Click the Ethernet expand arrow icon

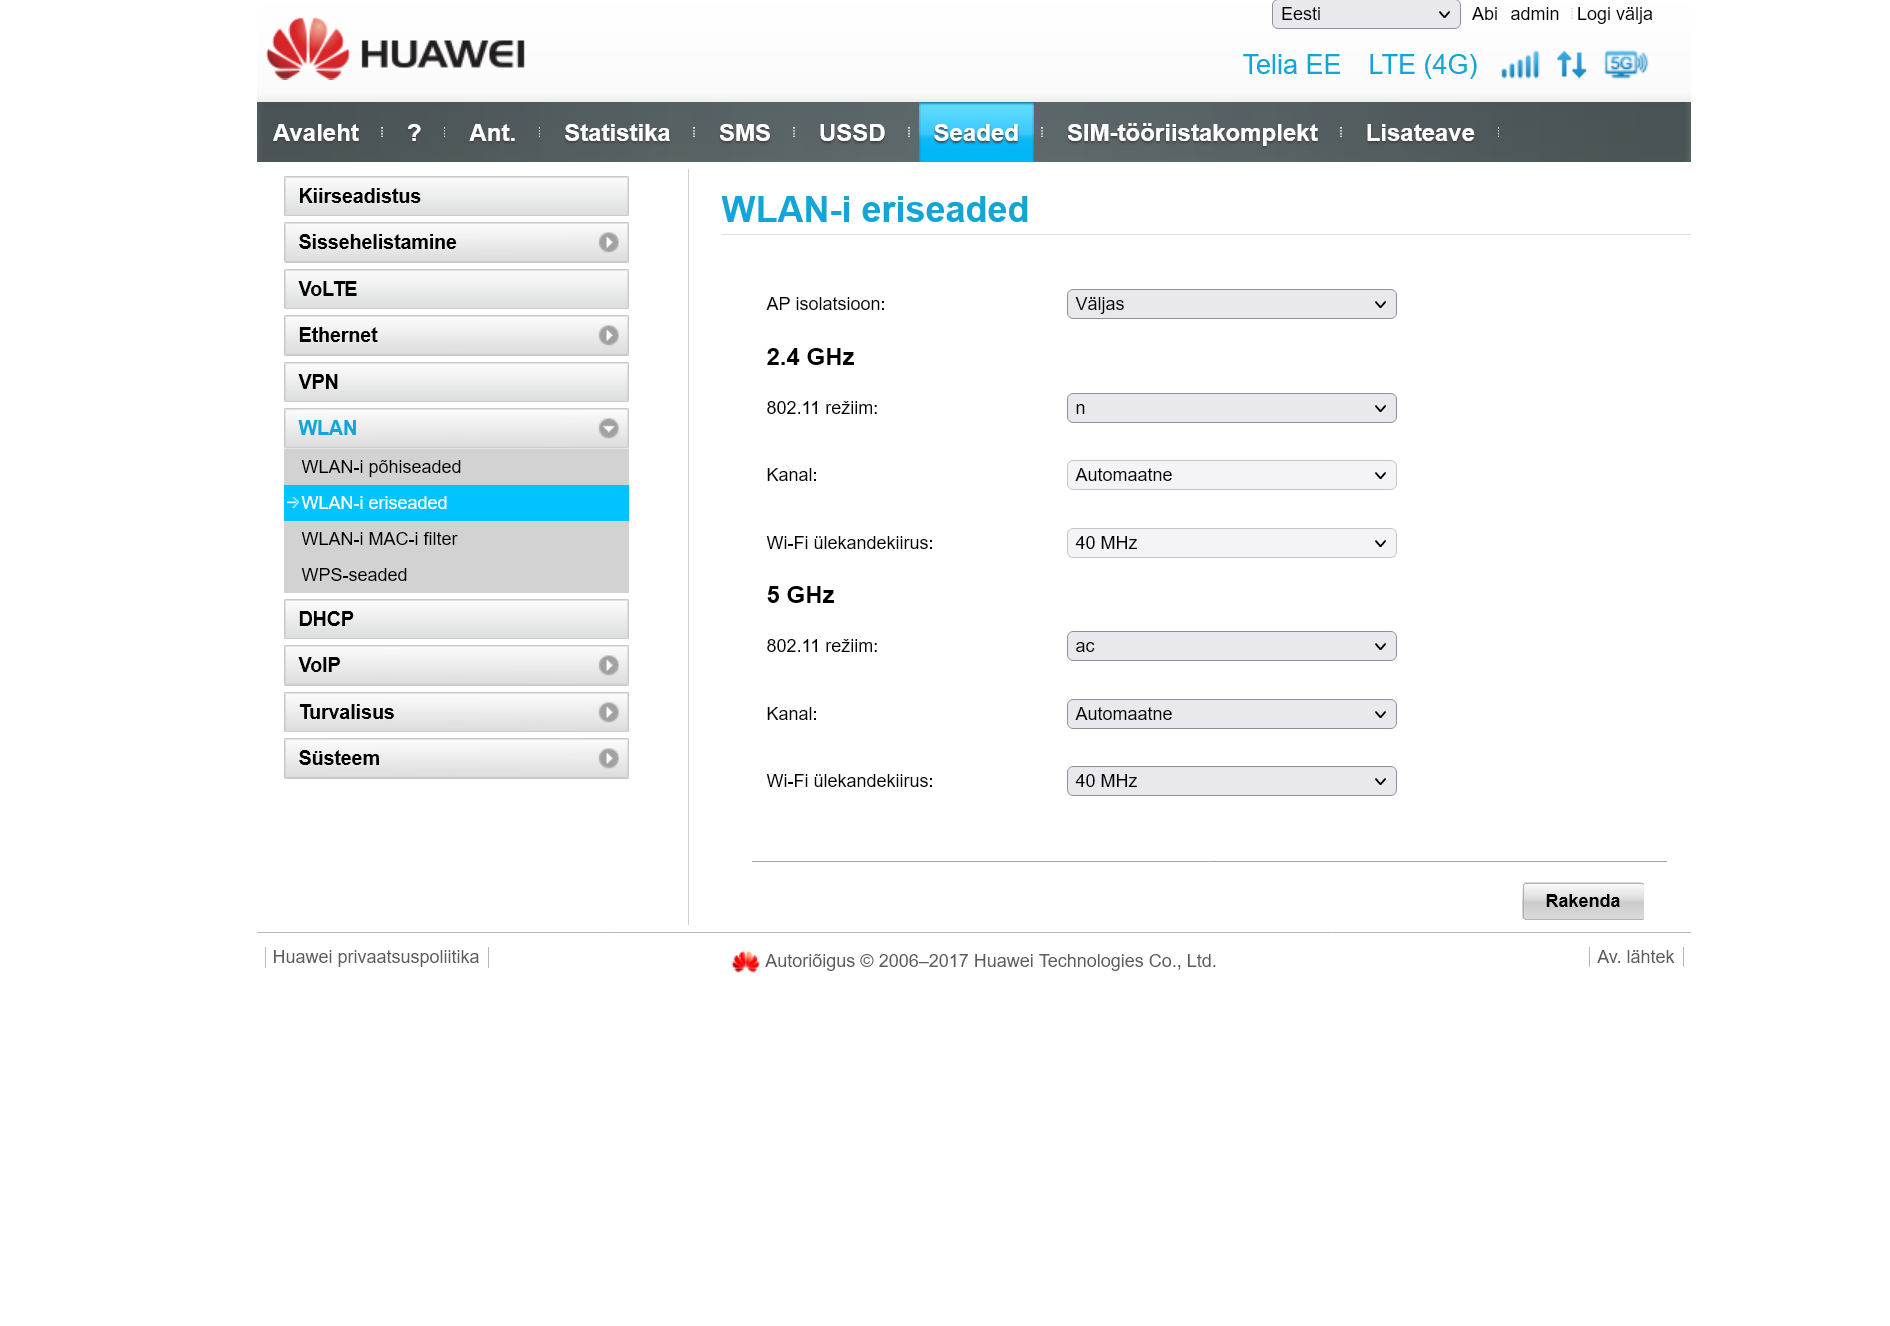(608, 335)
